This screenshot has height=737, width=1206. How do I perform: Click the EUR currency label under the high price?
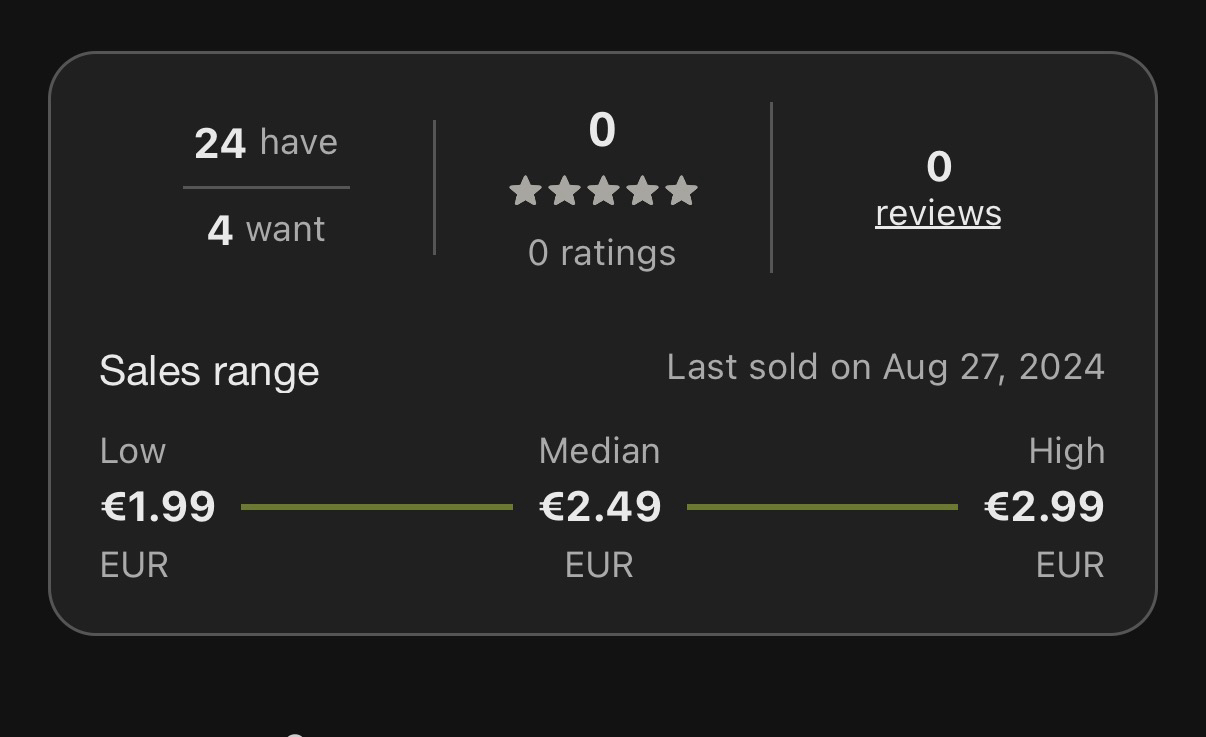(x=1070, y=566)
